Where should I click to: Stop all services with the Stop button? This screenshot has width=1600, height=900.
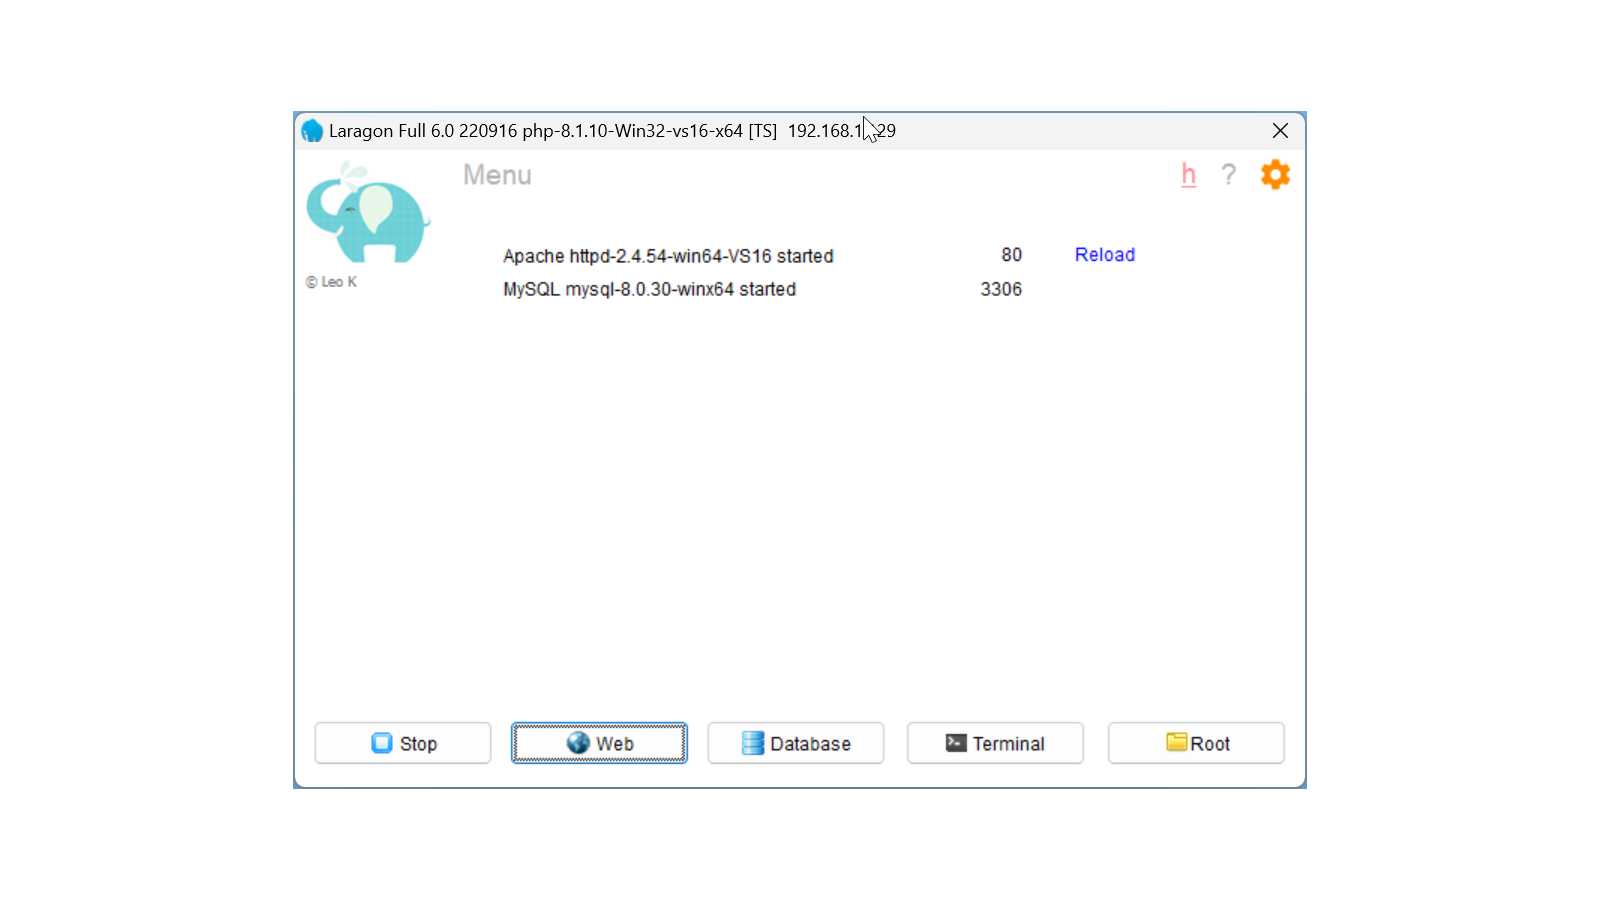403,743
